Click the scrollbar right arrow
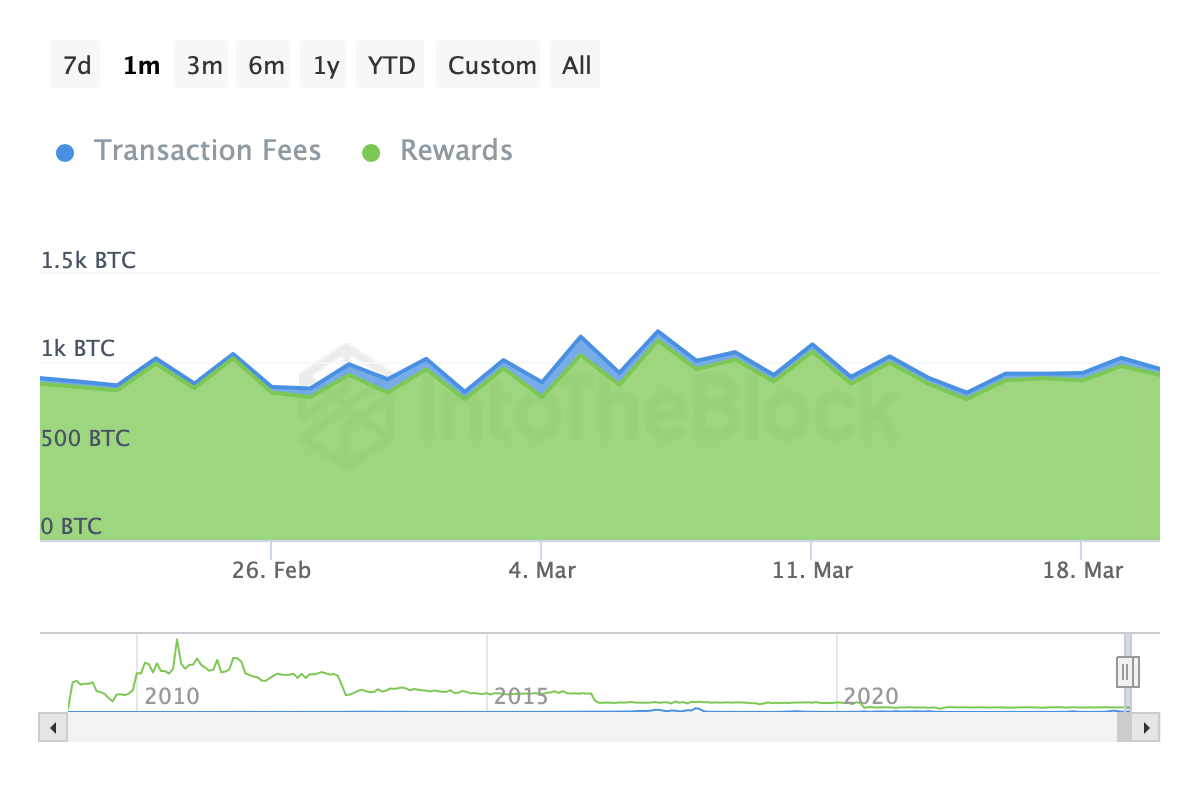Viewport: 1200px width, 800px height. (1148, 727)
